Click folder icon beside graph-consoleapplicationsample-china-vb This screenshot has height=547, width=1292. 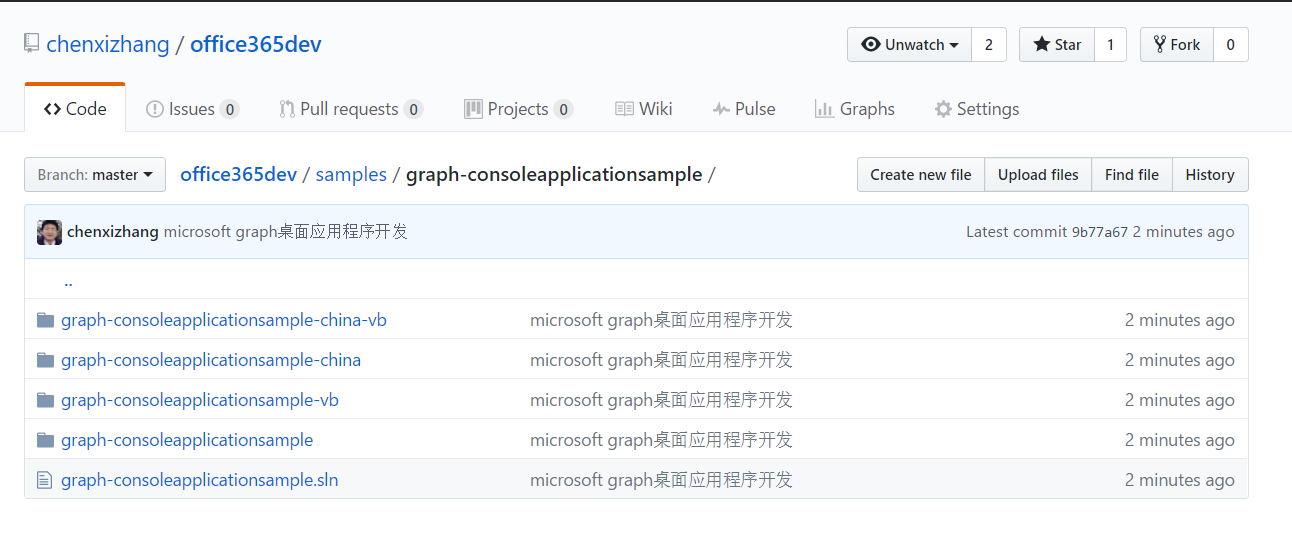coord(45,320)
